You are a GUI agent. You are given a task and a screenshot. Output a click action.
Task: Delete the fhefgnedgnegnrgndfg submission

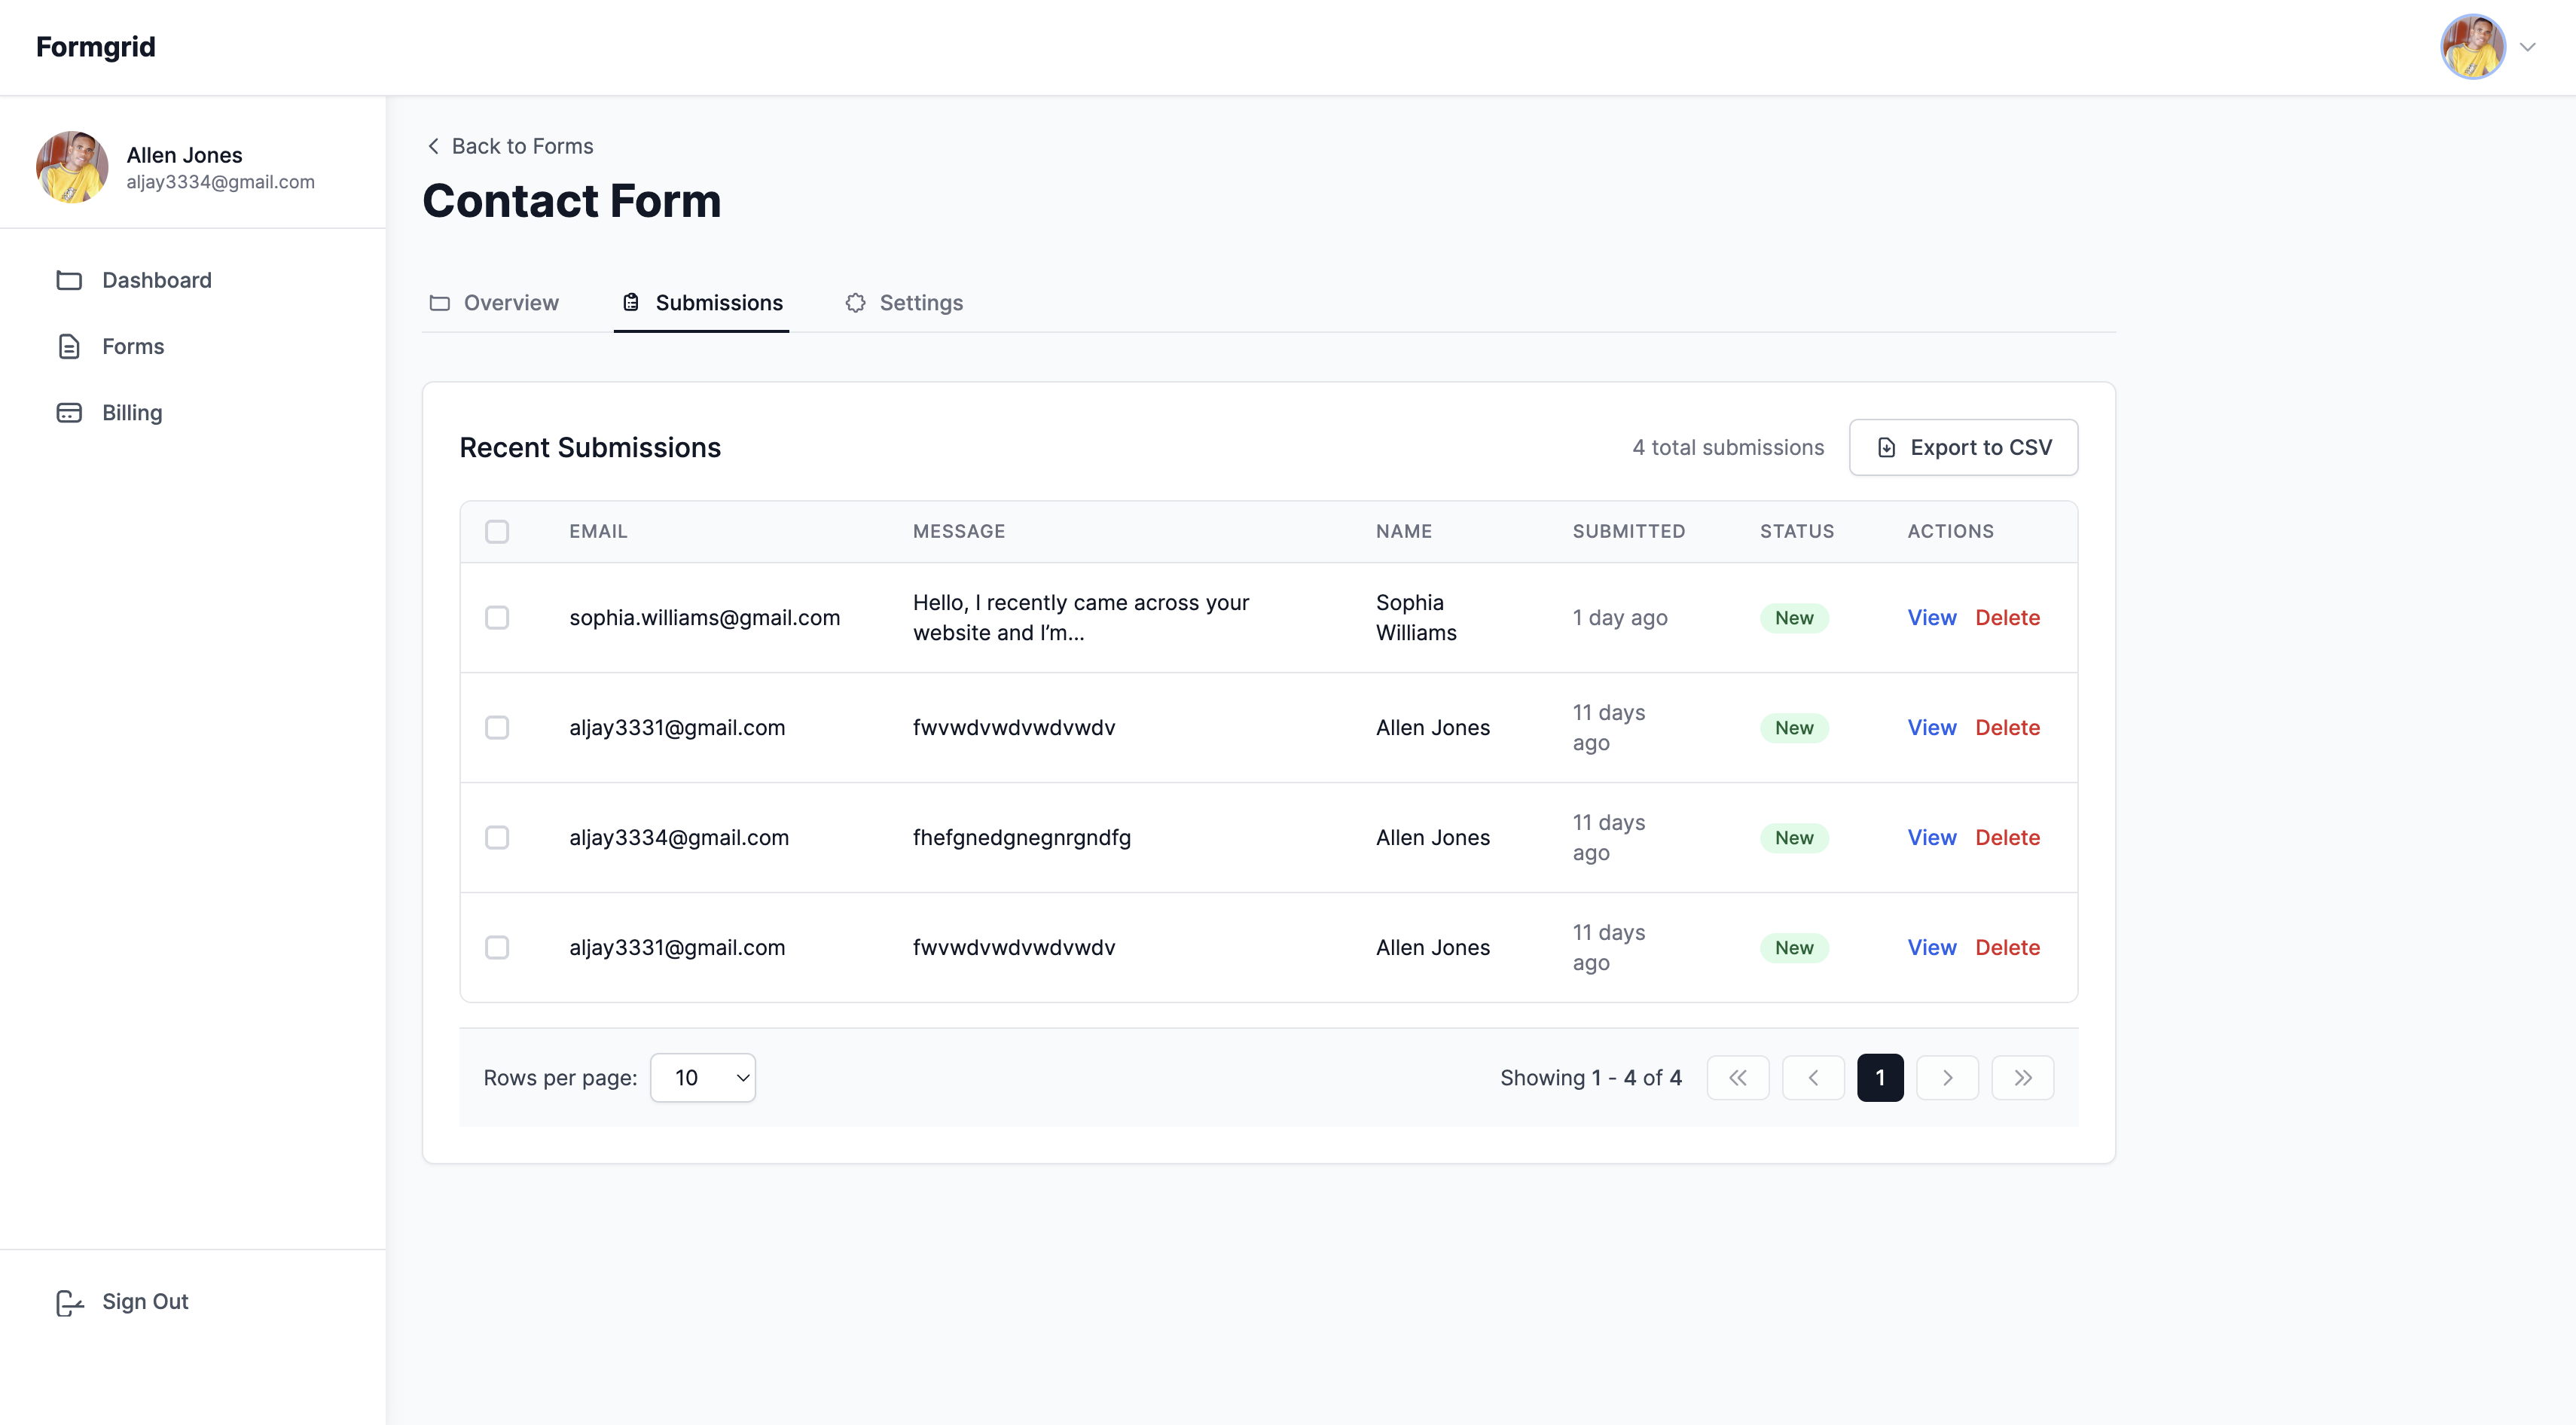pyautogui.click(x=2007, y=837)
